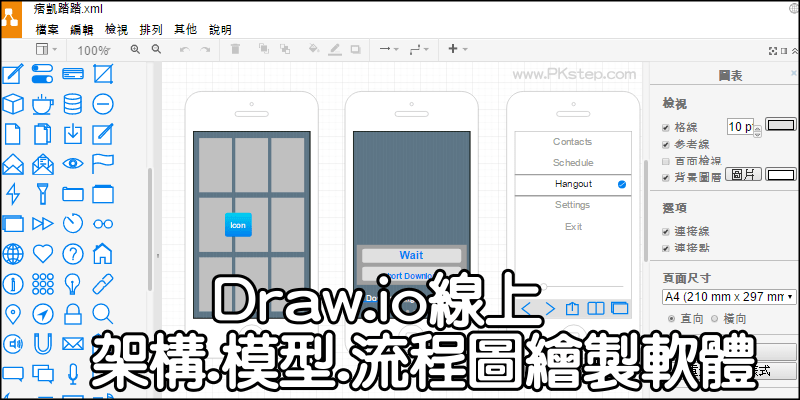Open the background color swatch
Viewport: 800px width, 400px height.
[x=781, y=175]
